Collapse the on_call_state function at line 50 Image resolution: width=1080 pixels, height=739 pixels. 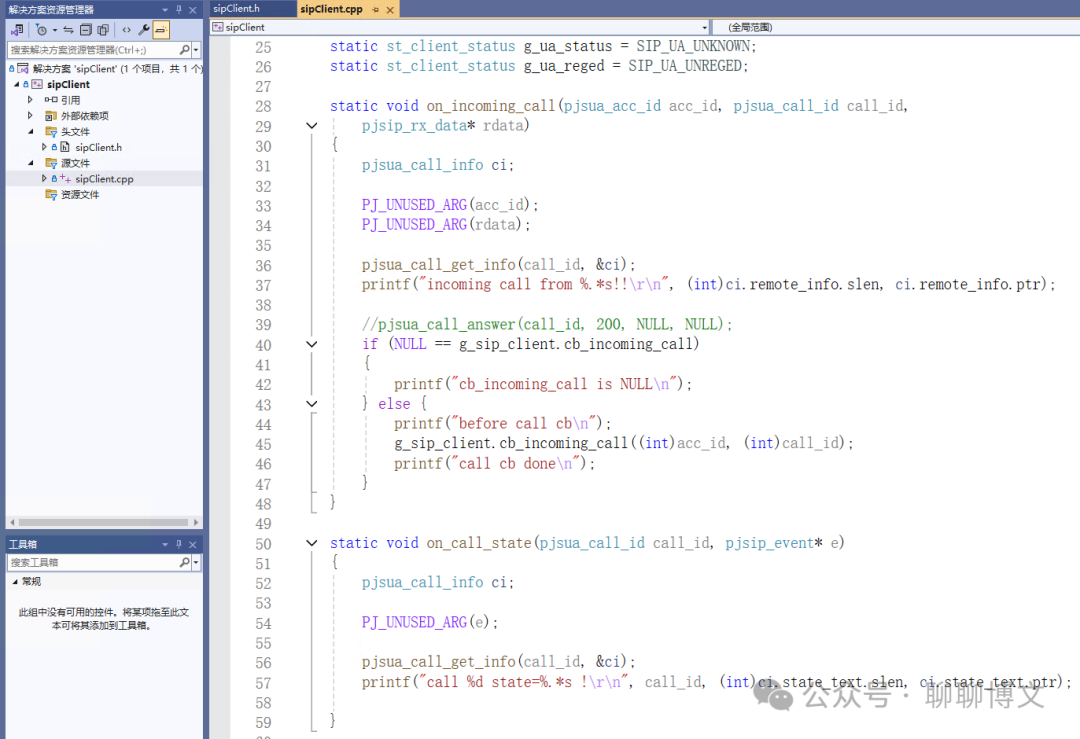pos(312,543)
